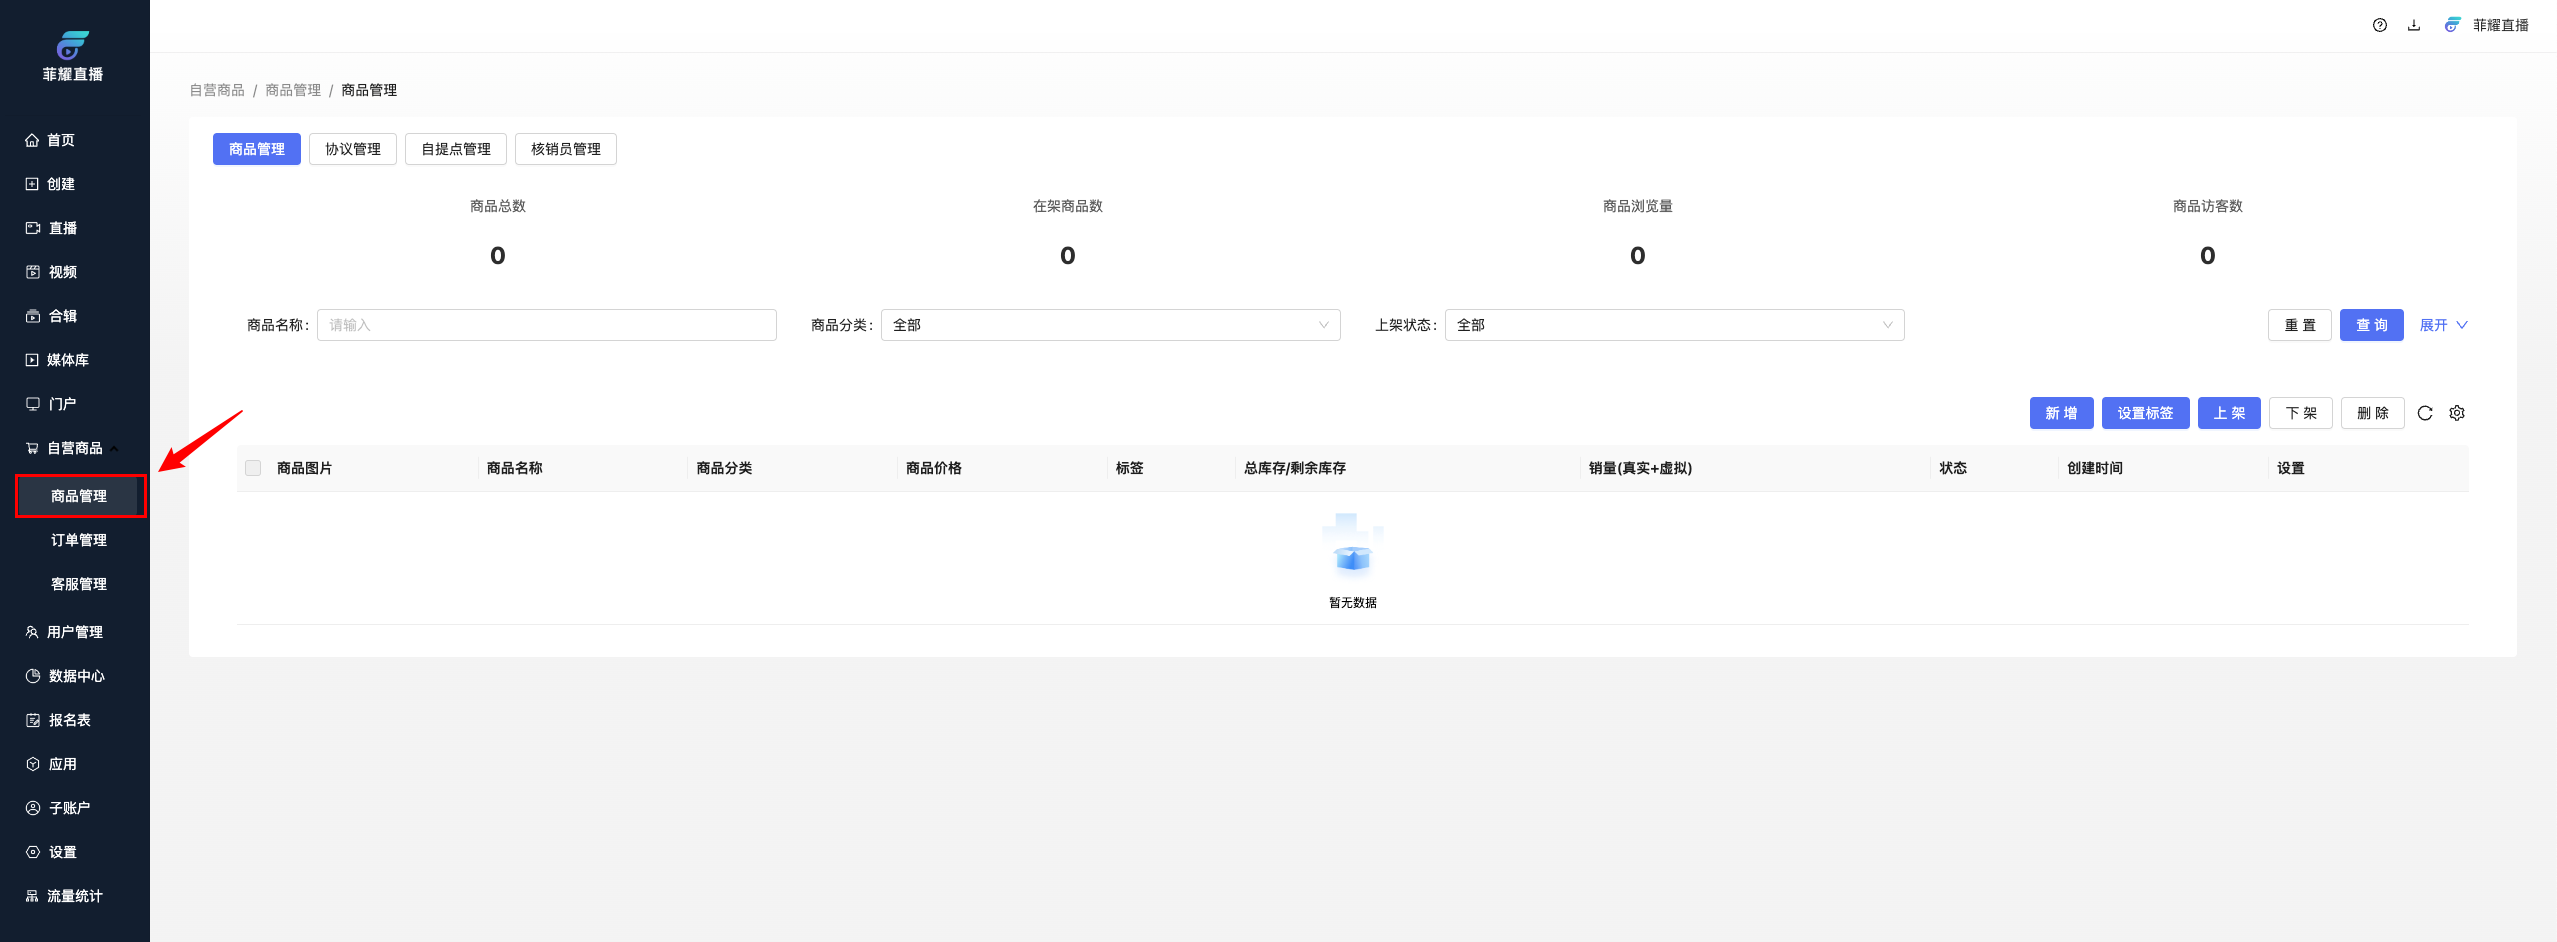Click the 商品名称 input field
This screenshot has height=942, width=2557.
click(x=546, y=325)
